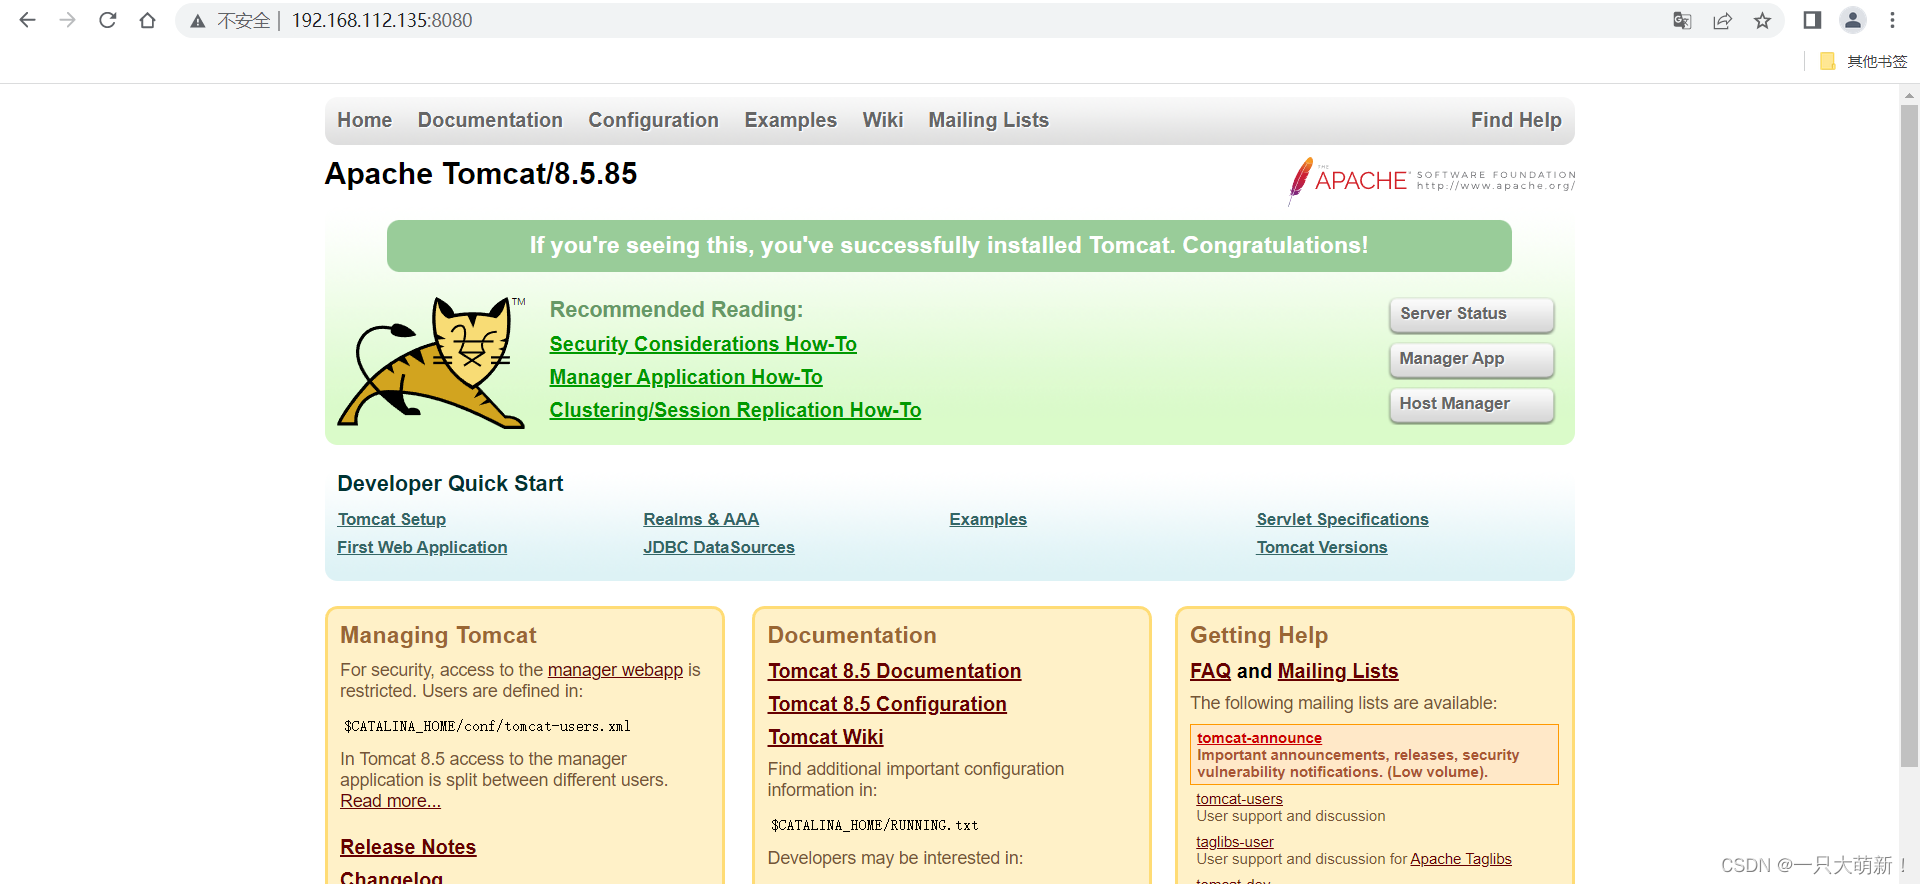This screenshot has width=1920, height=884.
Task: Open the Servlet Specifications link
Action: 1342,519
